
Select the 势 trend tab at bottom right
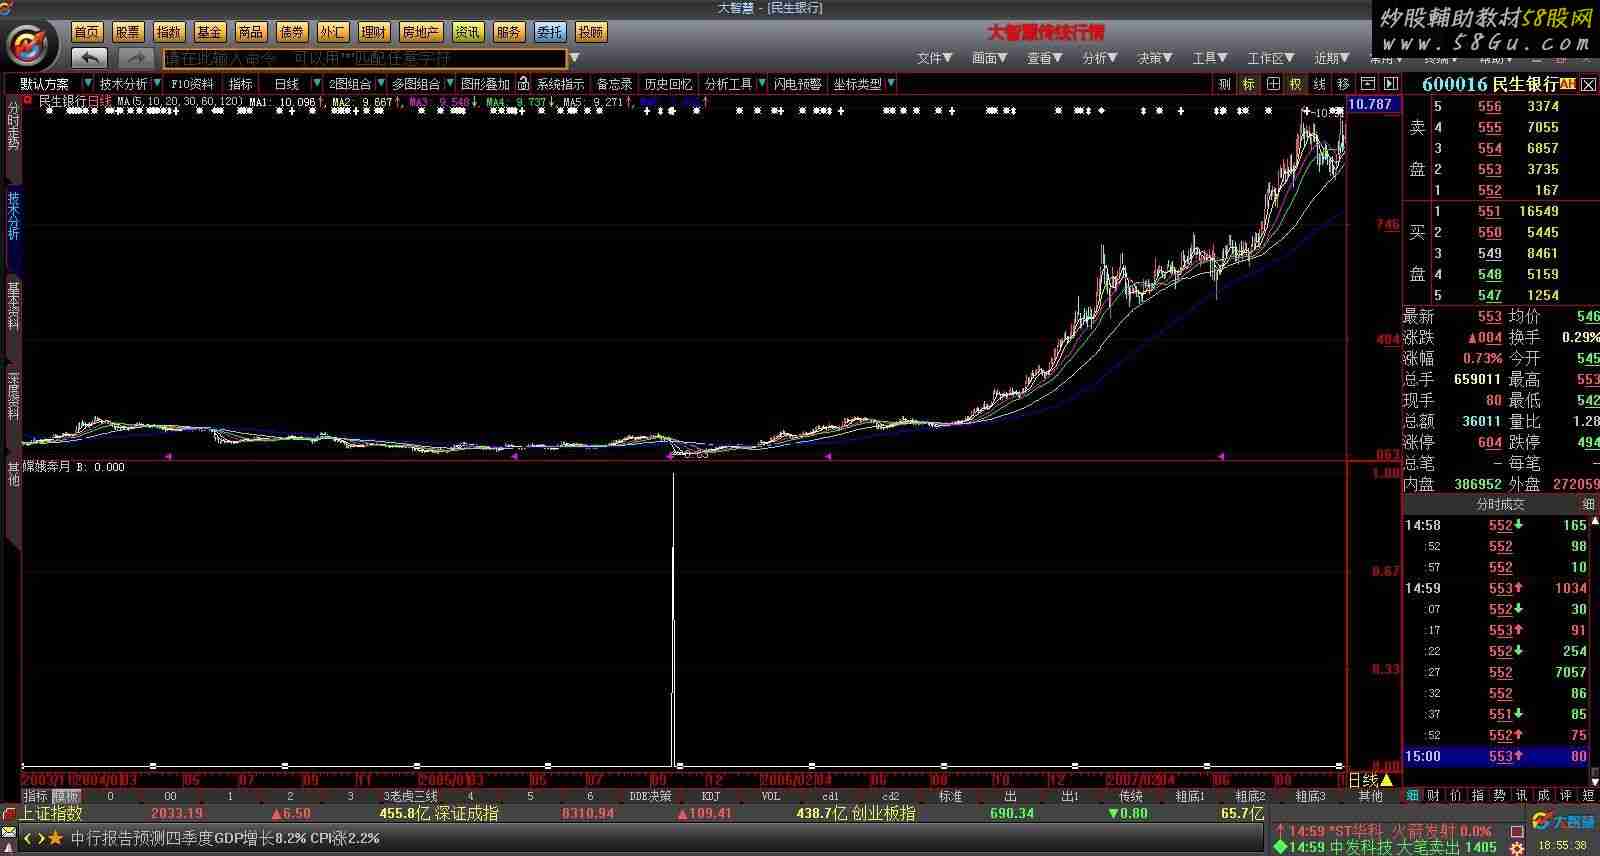tap(1500, 796)
